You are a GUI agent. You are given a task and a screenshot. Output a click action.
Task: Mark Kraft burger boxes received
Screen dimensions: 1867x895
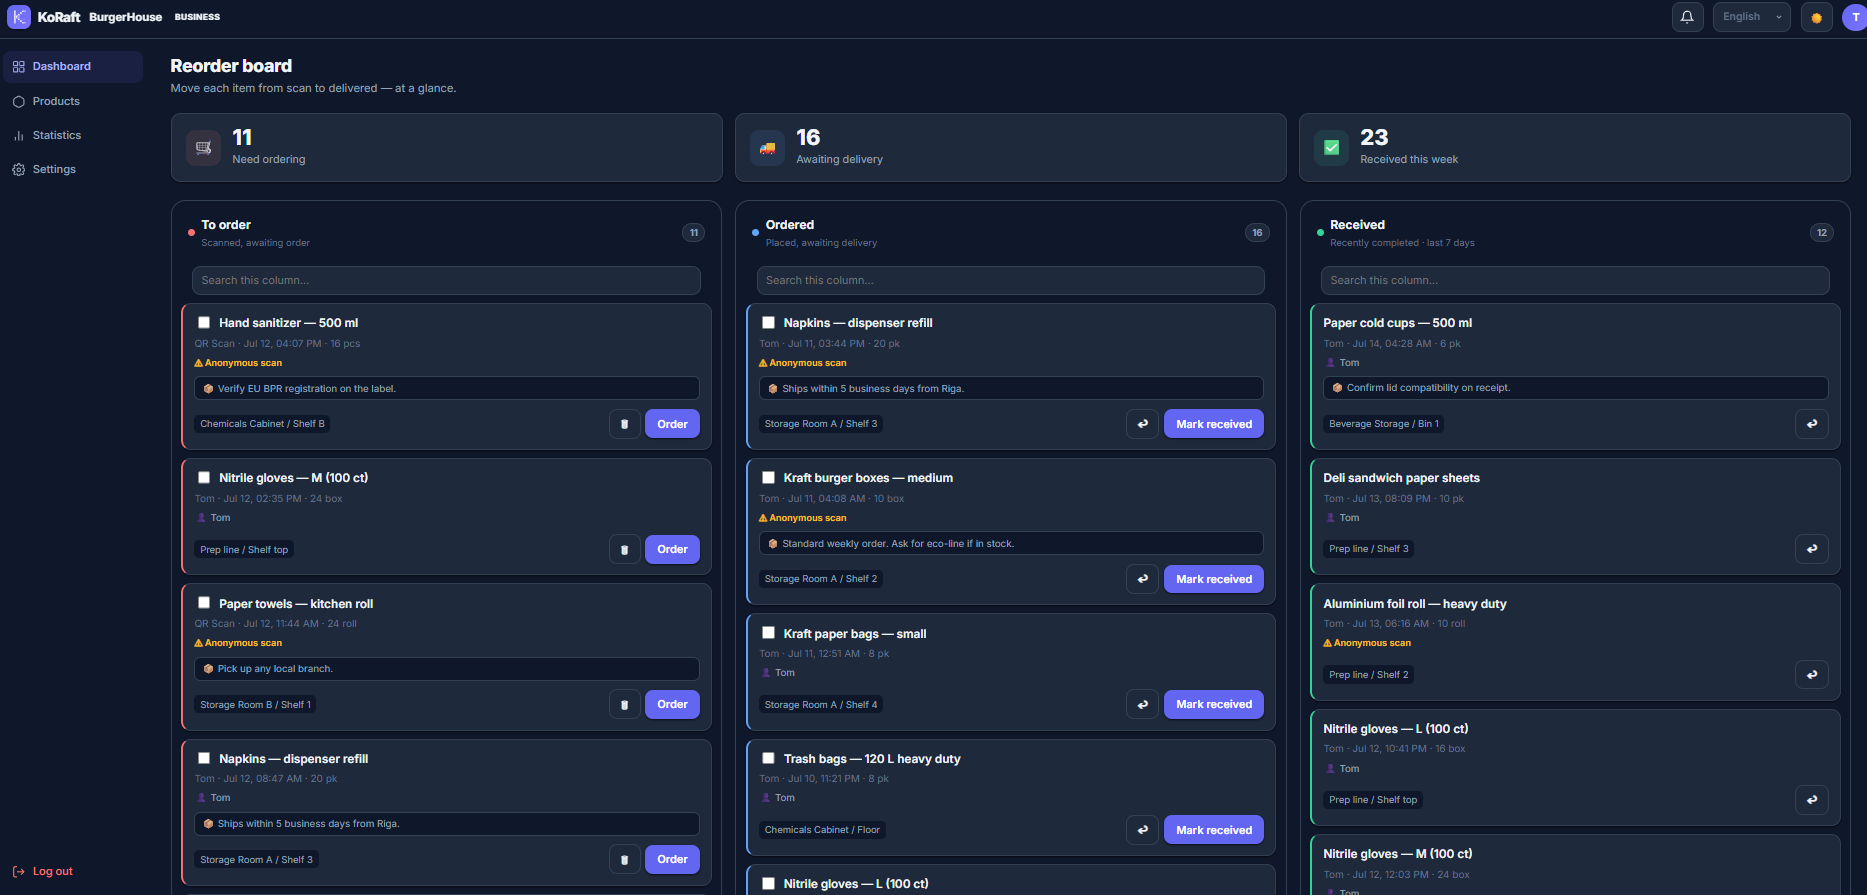(1214, 579)
